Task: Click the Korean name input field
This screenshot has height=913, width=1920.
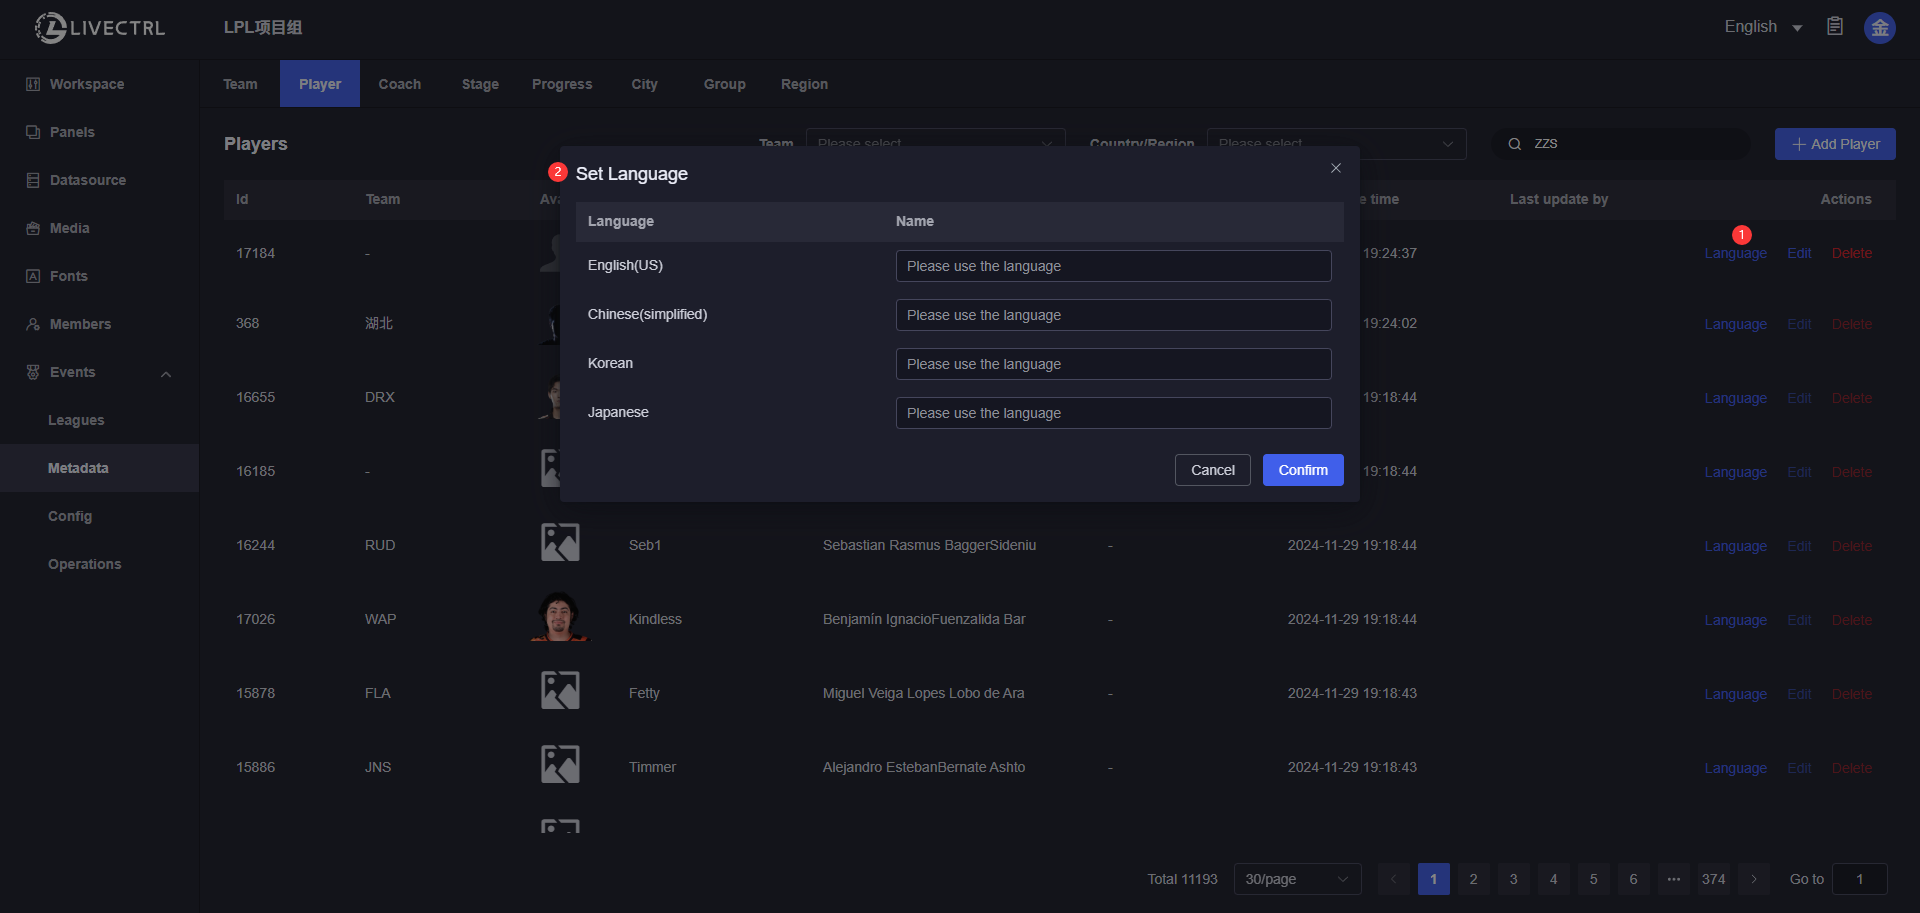Action: 1113,364
